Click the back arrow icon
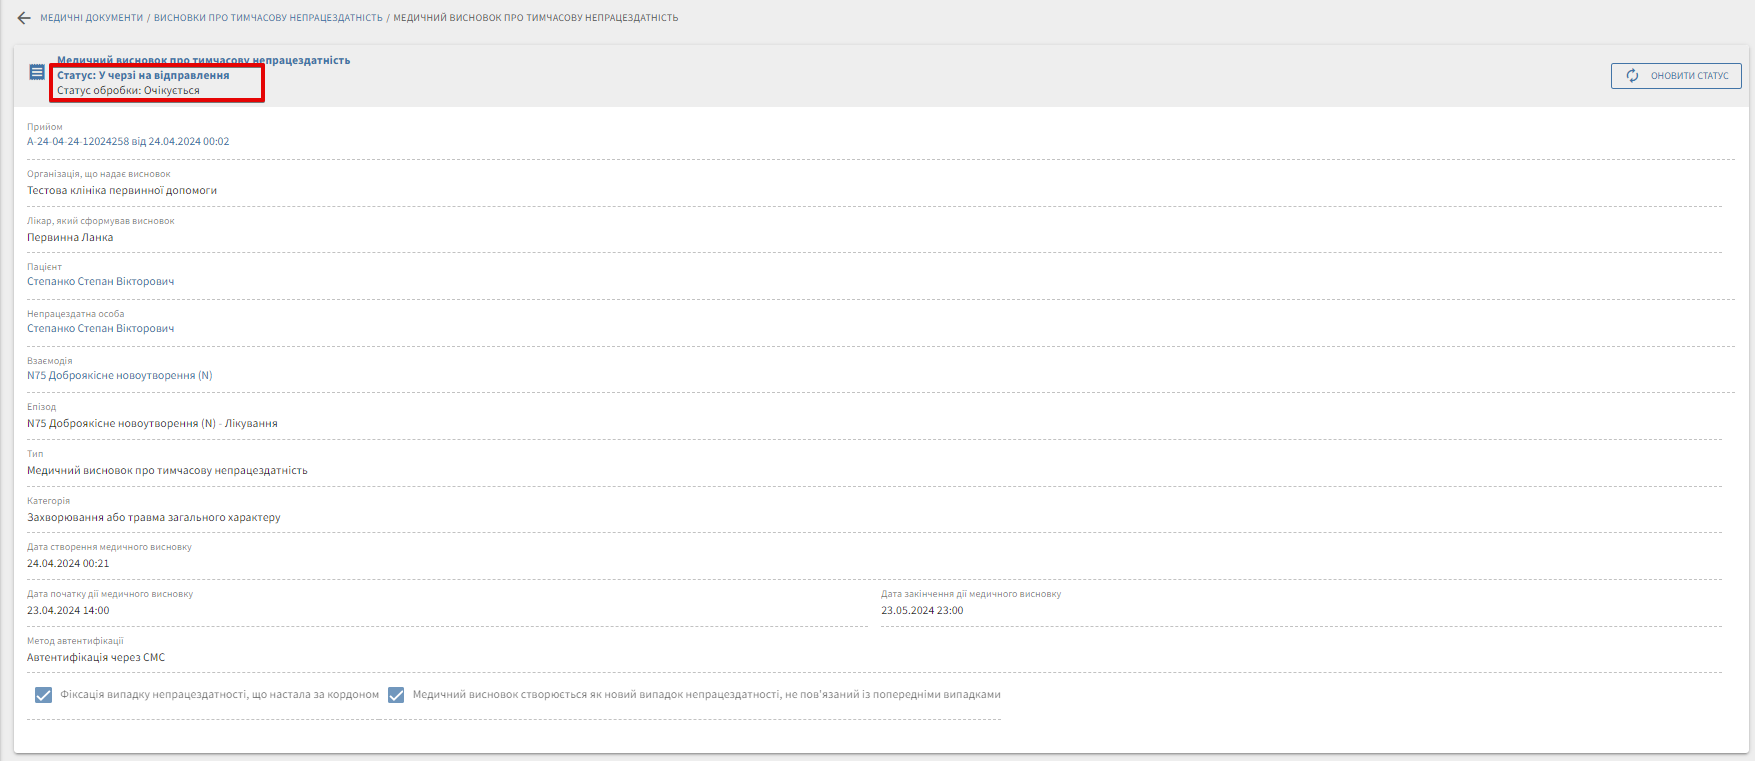The width and height of the screenshot is (1755, 761). [24, 18]
